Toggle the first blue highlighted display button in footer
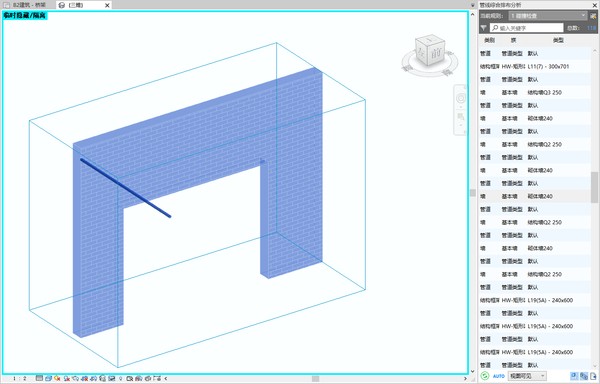 point(574,376)
